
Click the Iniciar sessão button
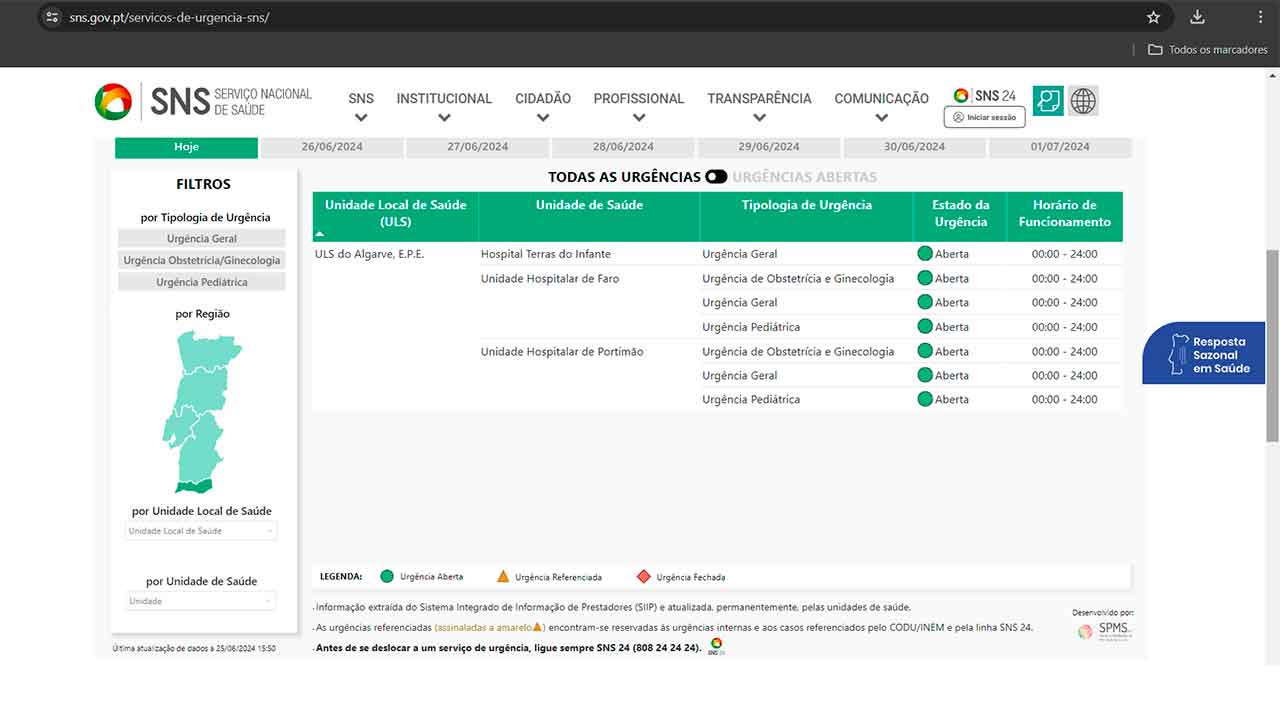coord(984,117)
